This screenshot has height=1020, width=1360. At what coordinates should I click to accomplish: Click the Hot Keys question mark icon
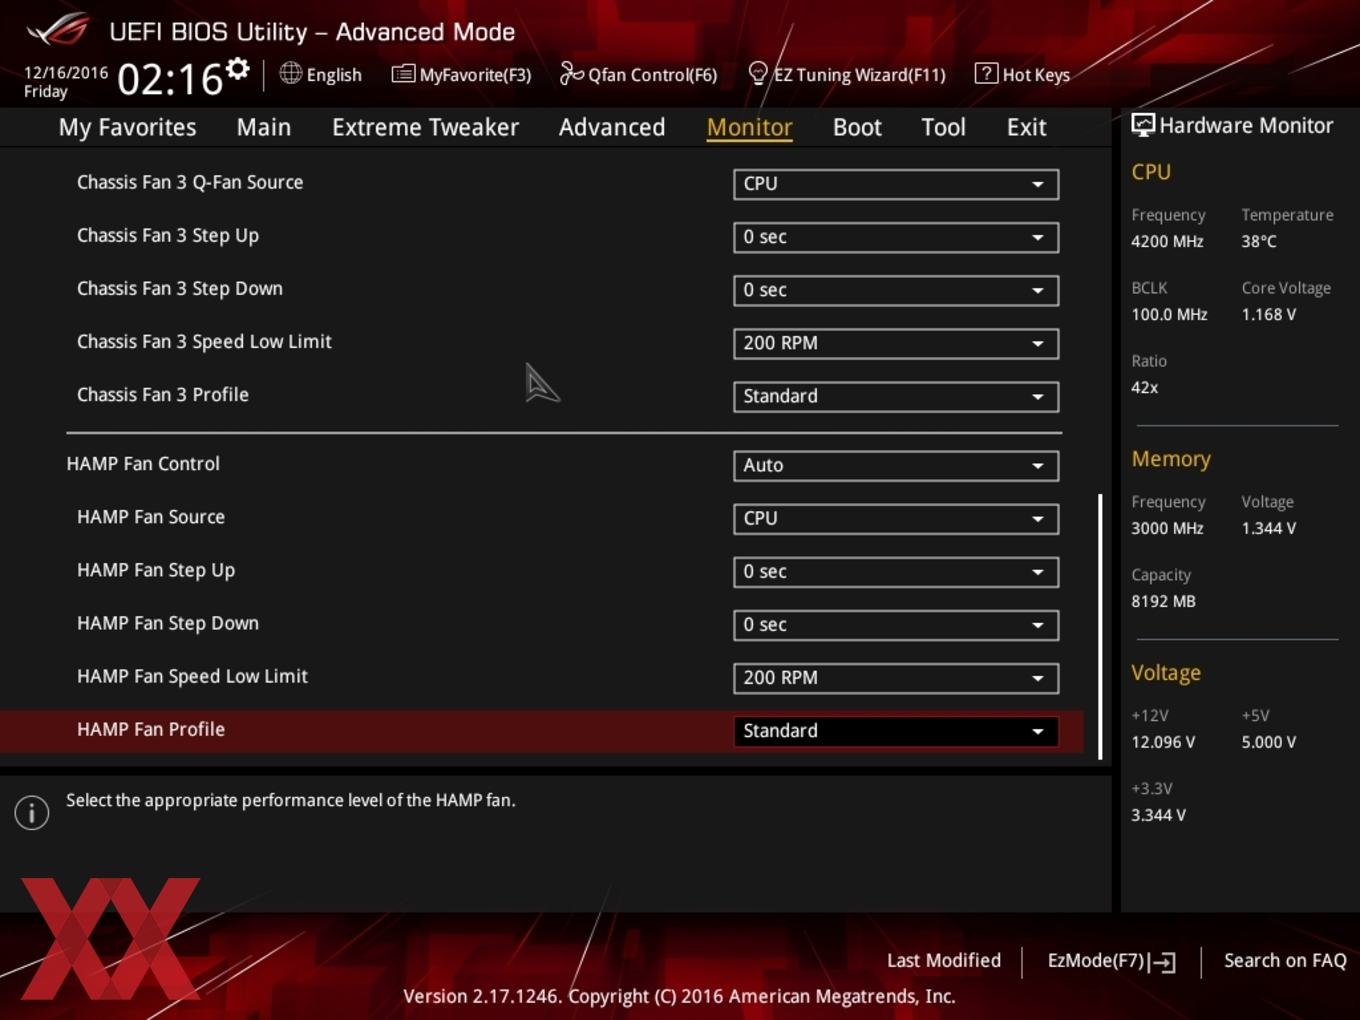tap(985, 73)
